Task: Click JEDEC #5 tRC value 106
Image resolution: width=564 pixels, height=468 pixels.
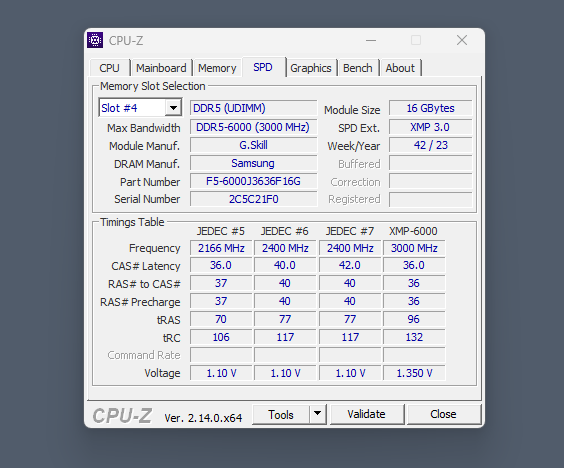Action: pos(221,337)
